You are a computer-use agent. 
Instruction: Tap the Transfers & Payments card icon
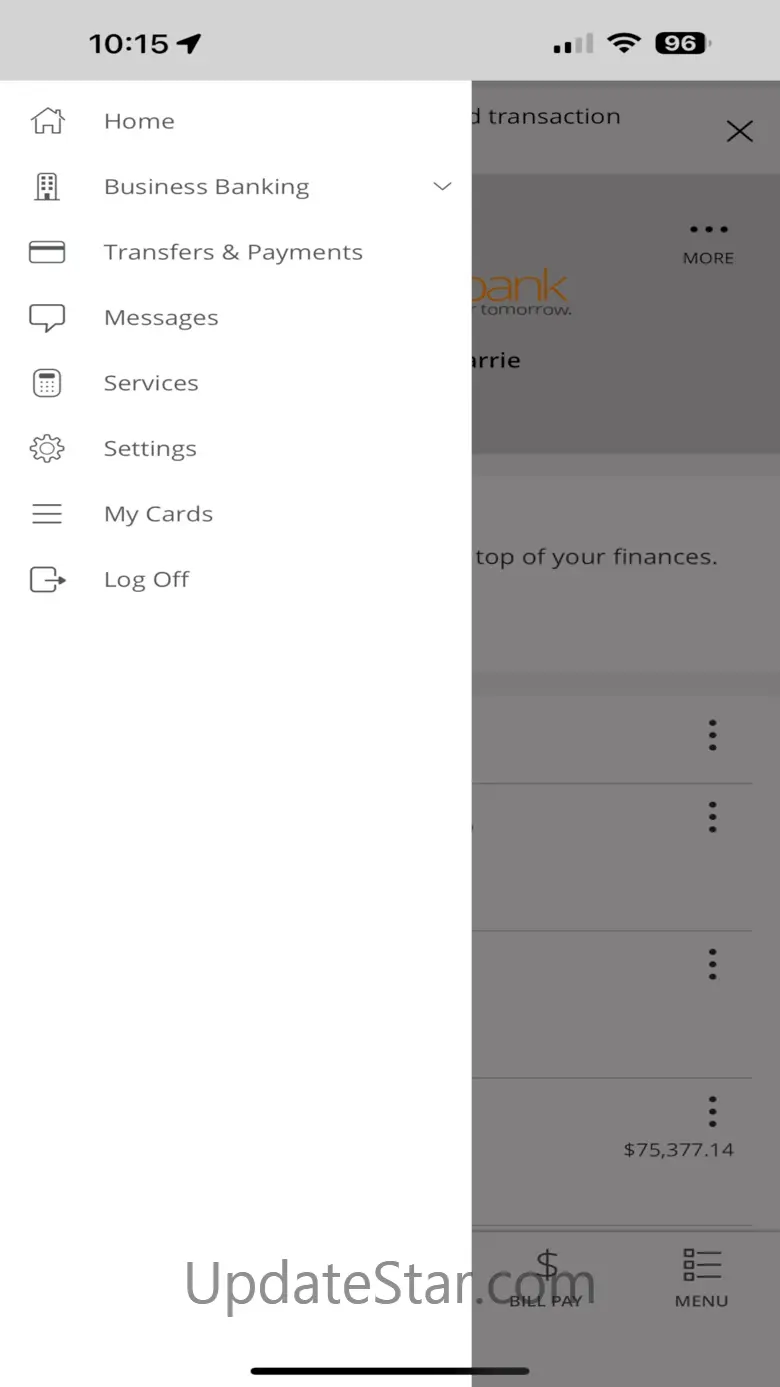point(47,252)
